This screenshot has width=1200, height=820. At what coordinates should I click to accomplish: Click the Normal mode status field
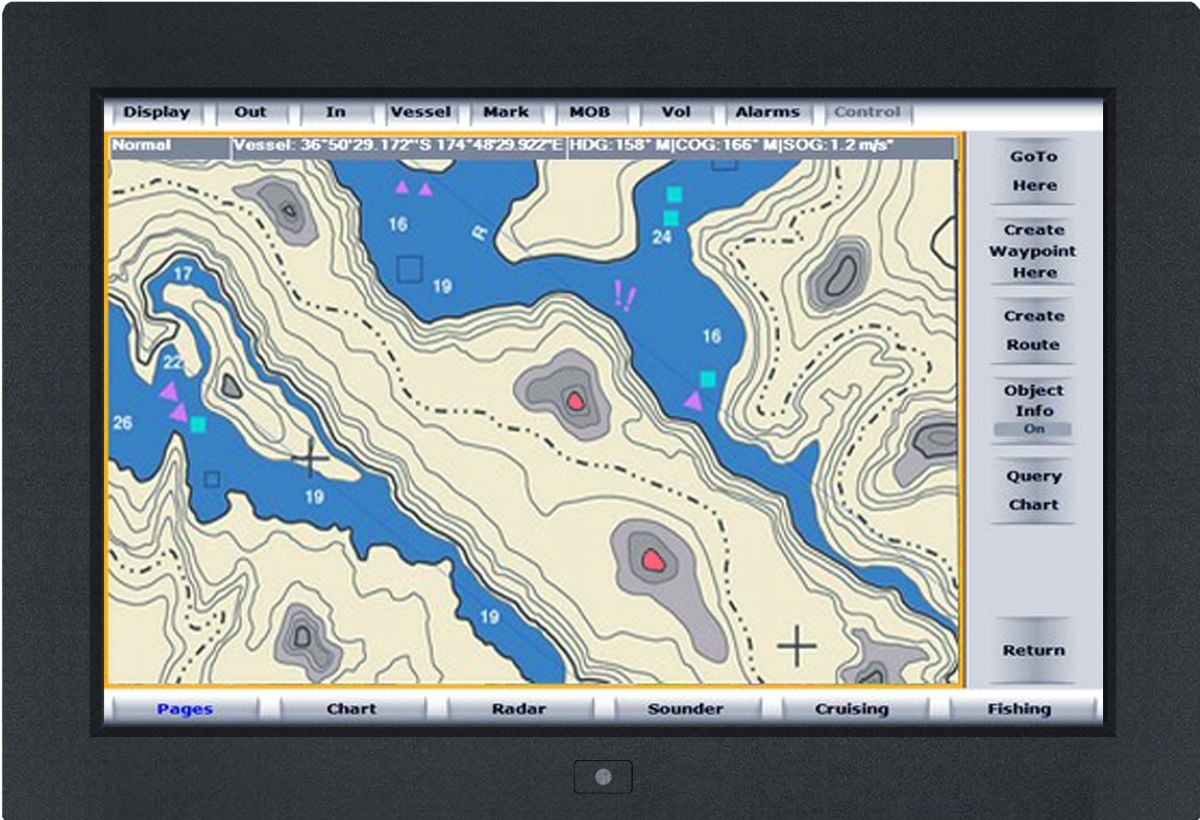point(169,146)
